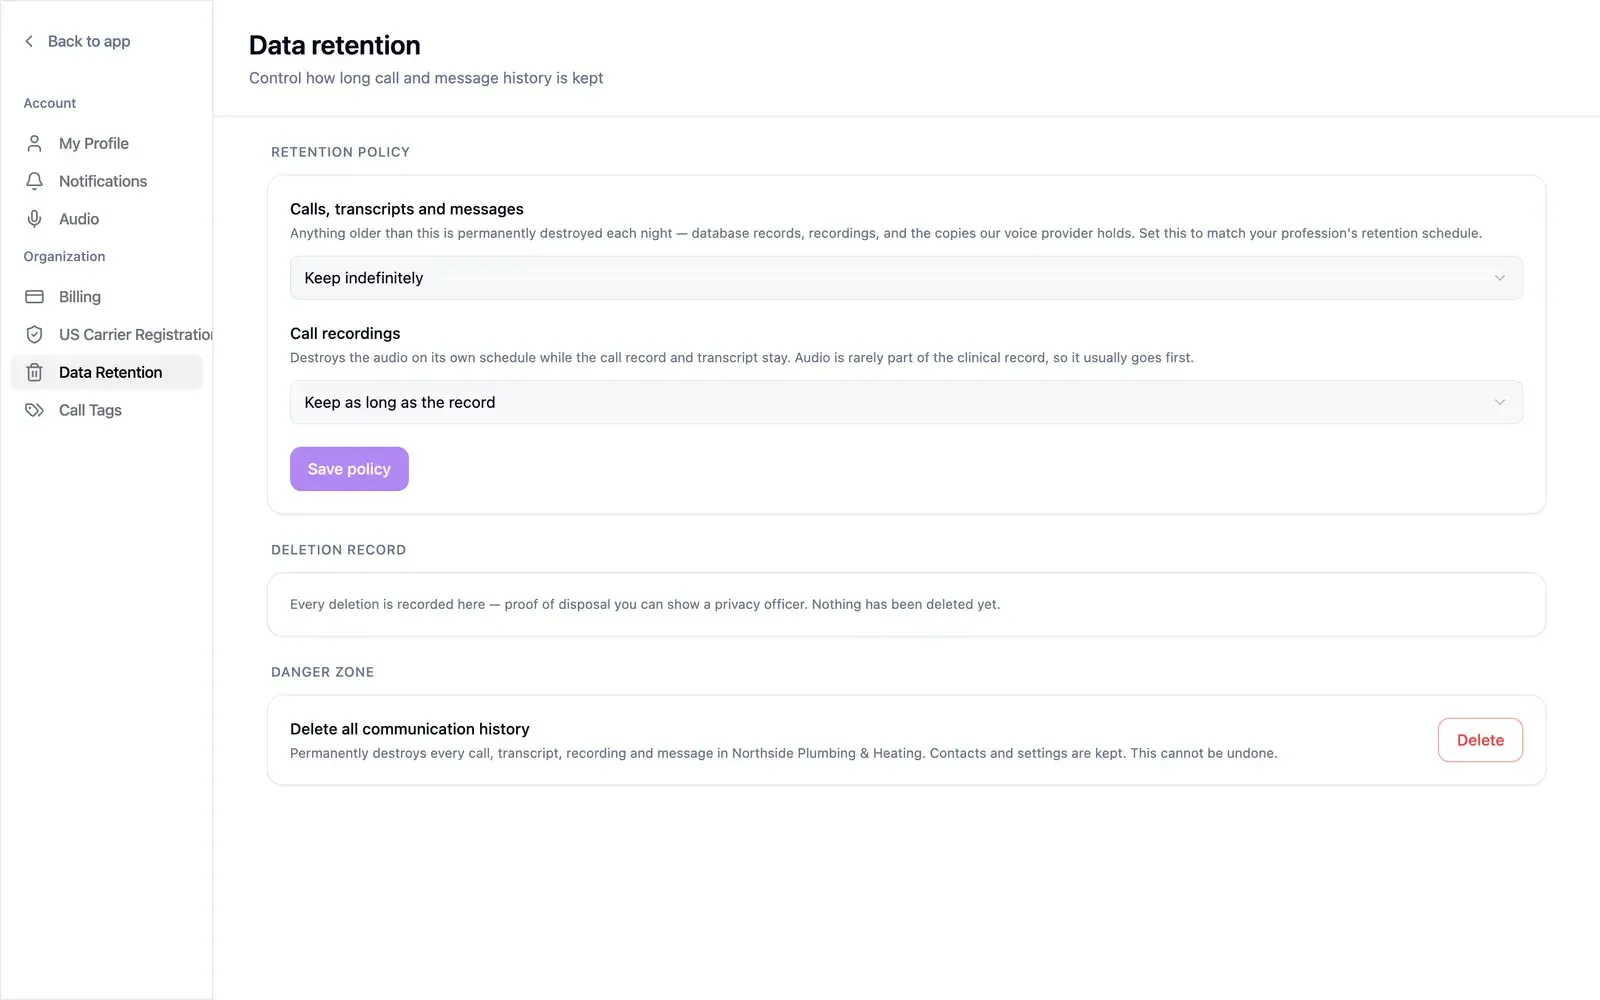Click the 'Calls, transcripts and messages' label
This screenshot has width=1600, height=1000.
pyautogui.click(x=407, y=209)
